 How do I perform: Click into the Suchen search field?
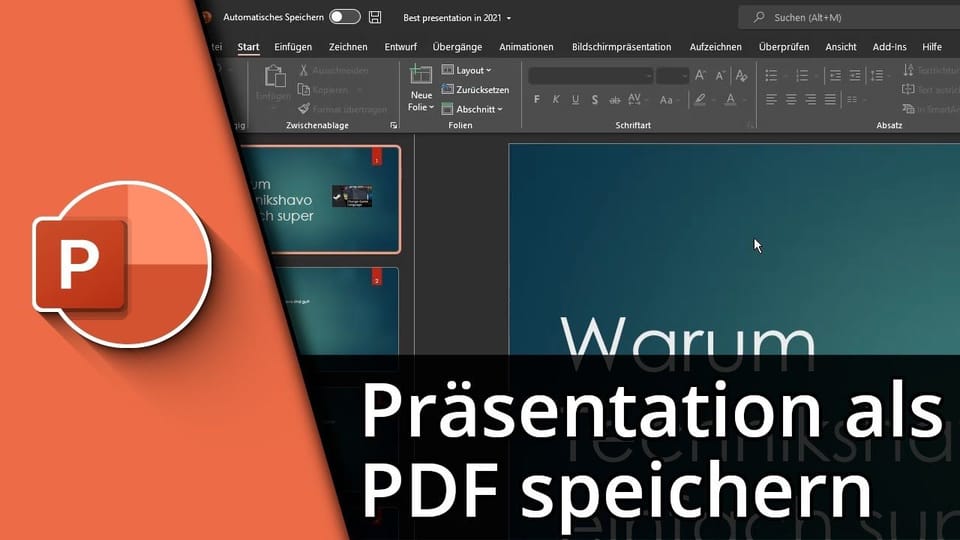click(851, 17)
